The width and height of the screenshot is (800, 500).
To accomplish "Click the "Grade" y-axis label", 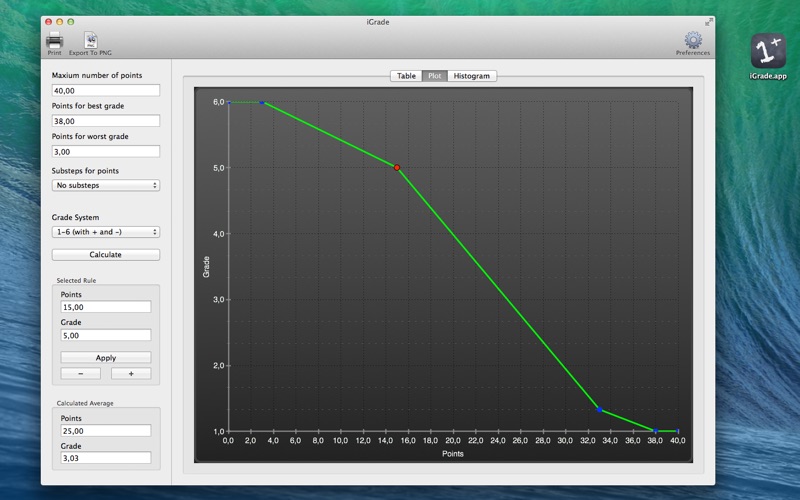I will [x=206, y=267].
